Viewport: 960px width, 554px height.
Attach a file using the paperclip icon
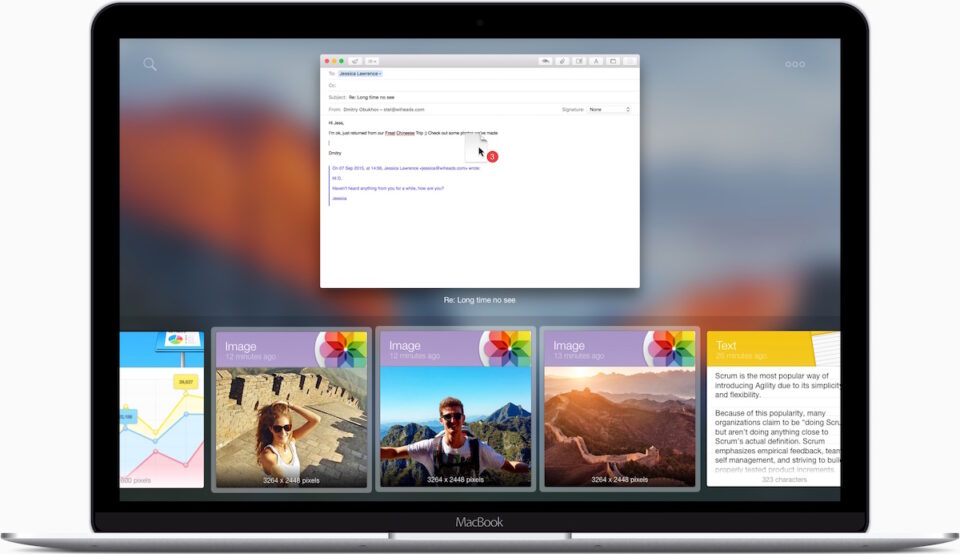point(562,61)
